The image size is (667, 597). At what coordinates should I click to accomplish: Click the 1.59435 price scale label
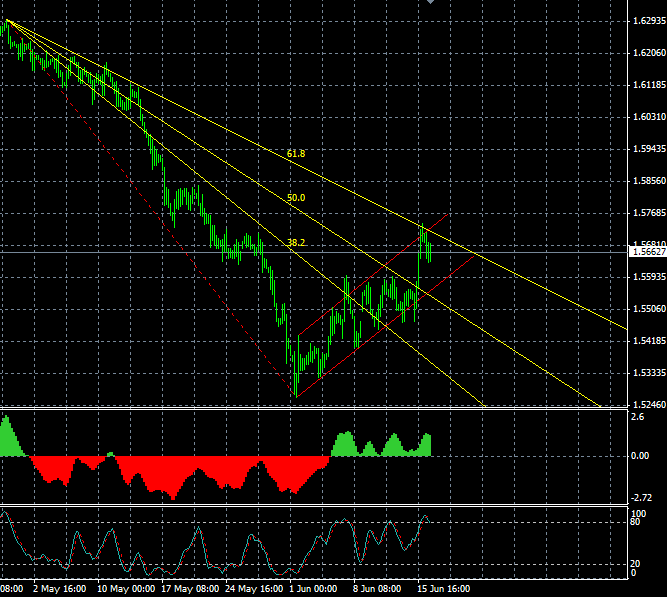[649, 149]
